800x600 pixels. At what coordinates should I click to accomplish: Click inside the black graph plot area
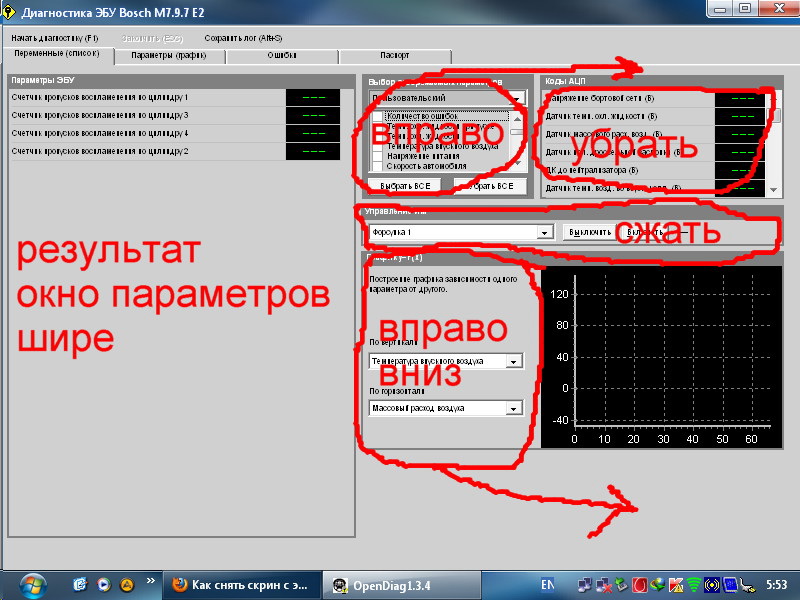coord(661,357)
